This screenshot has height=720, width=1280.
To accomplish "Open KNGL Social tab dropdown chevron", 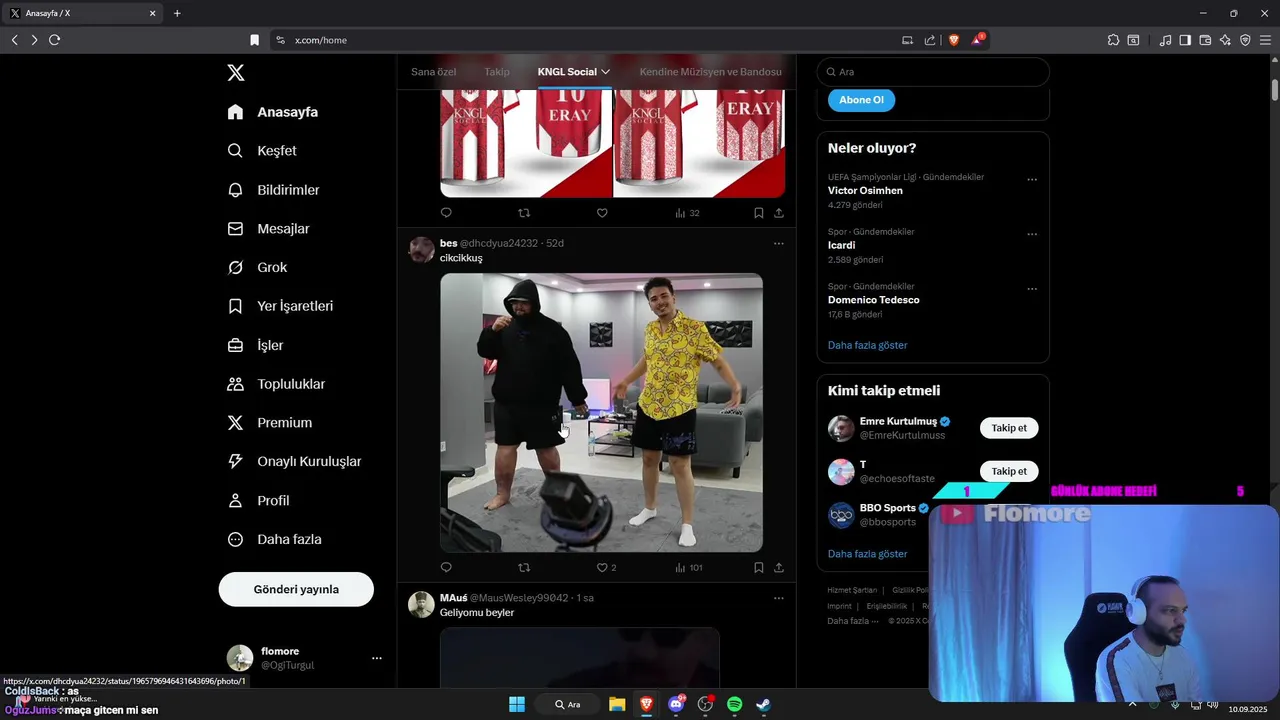I will [x=605, y=72].
